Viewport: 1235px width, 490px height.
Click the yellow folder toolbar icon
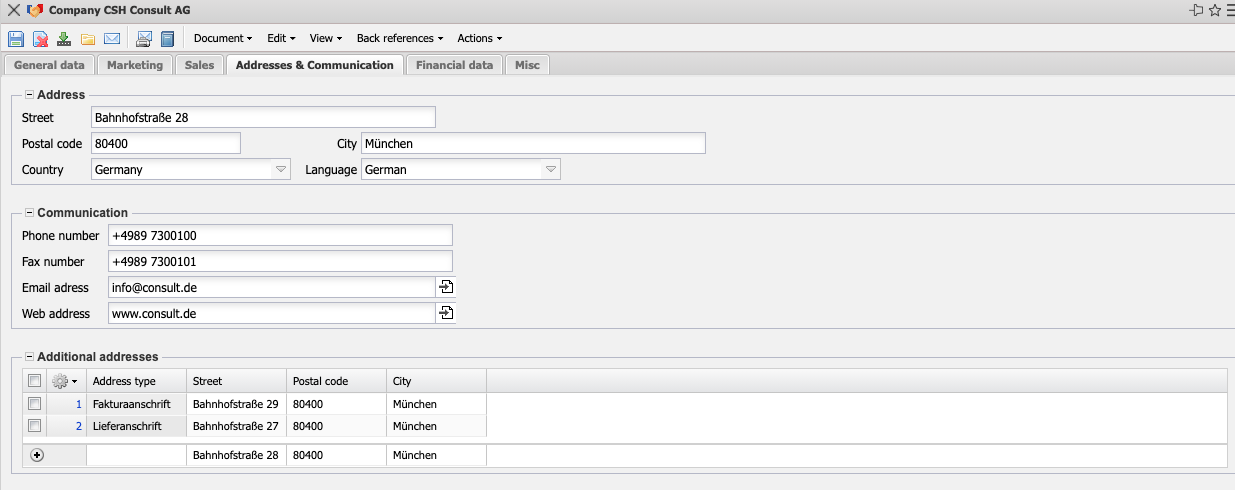(88, 39)
